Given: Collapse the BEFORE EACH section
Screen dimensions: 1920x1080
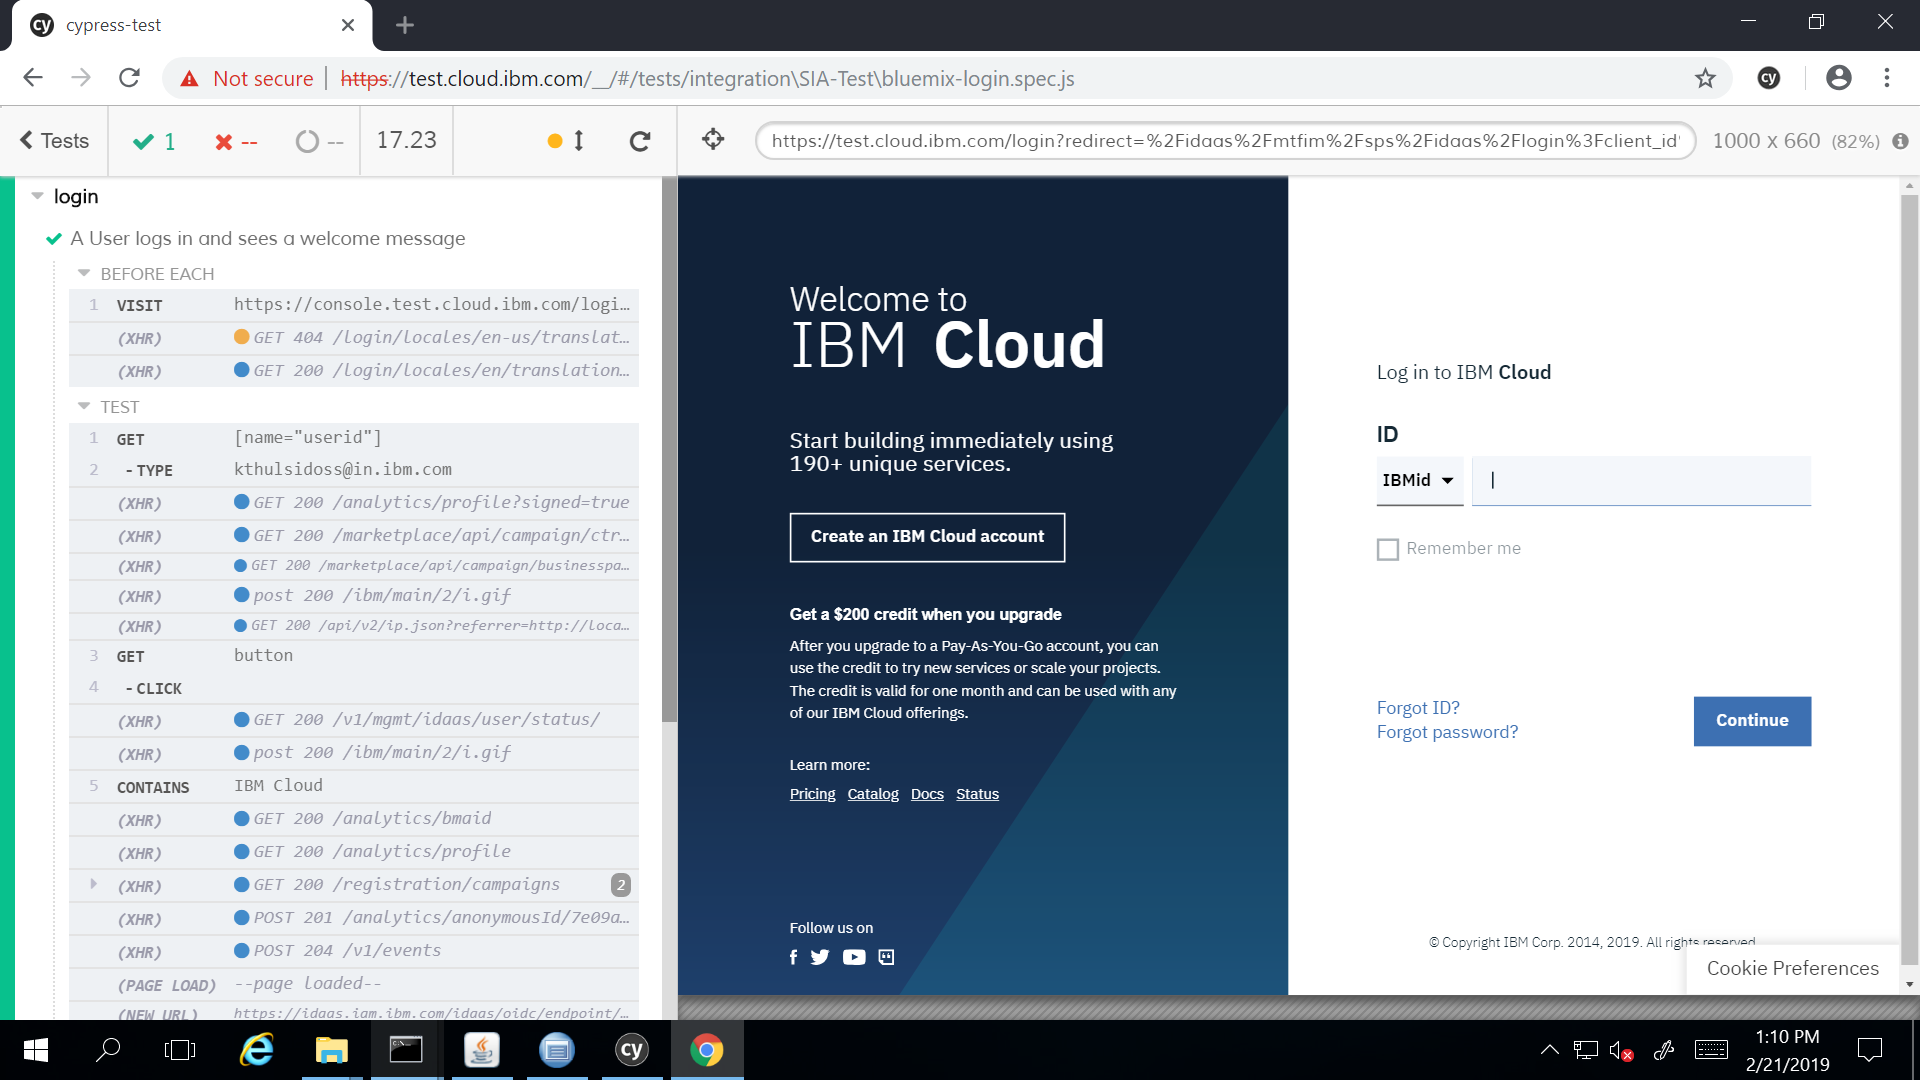Looking at the screenshot, I should coord(84,273).
